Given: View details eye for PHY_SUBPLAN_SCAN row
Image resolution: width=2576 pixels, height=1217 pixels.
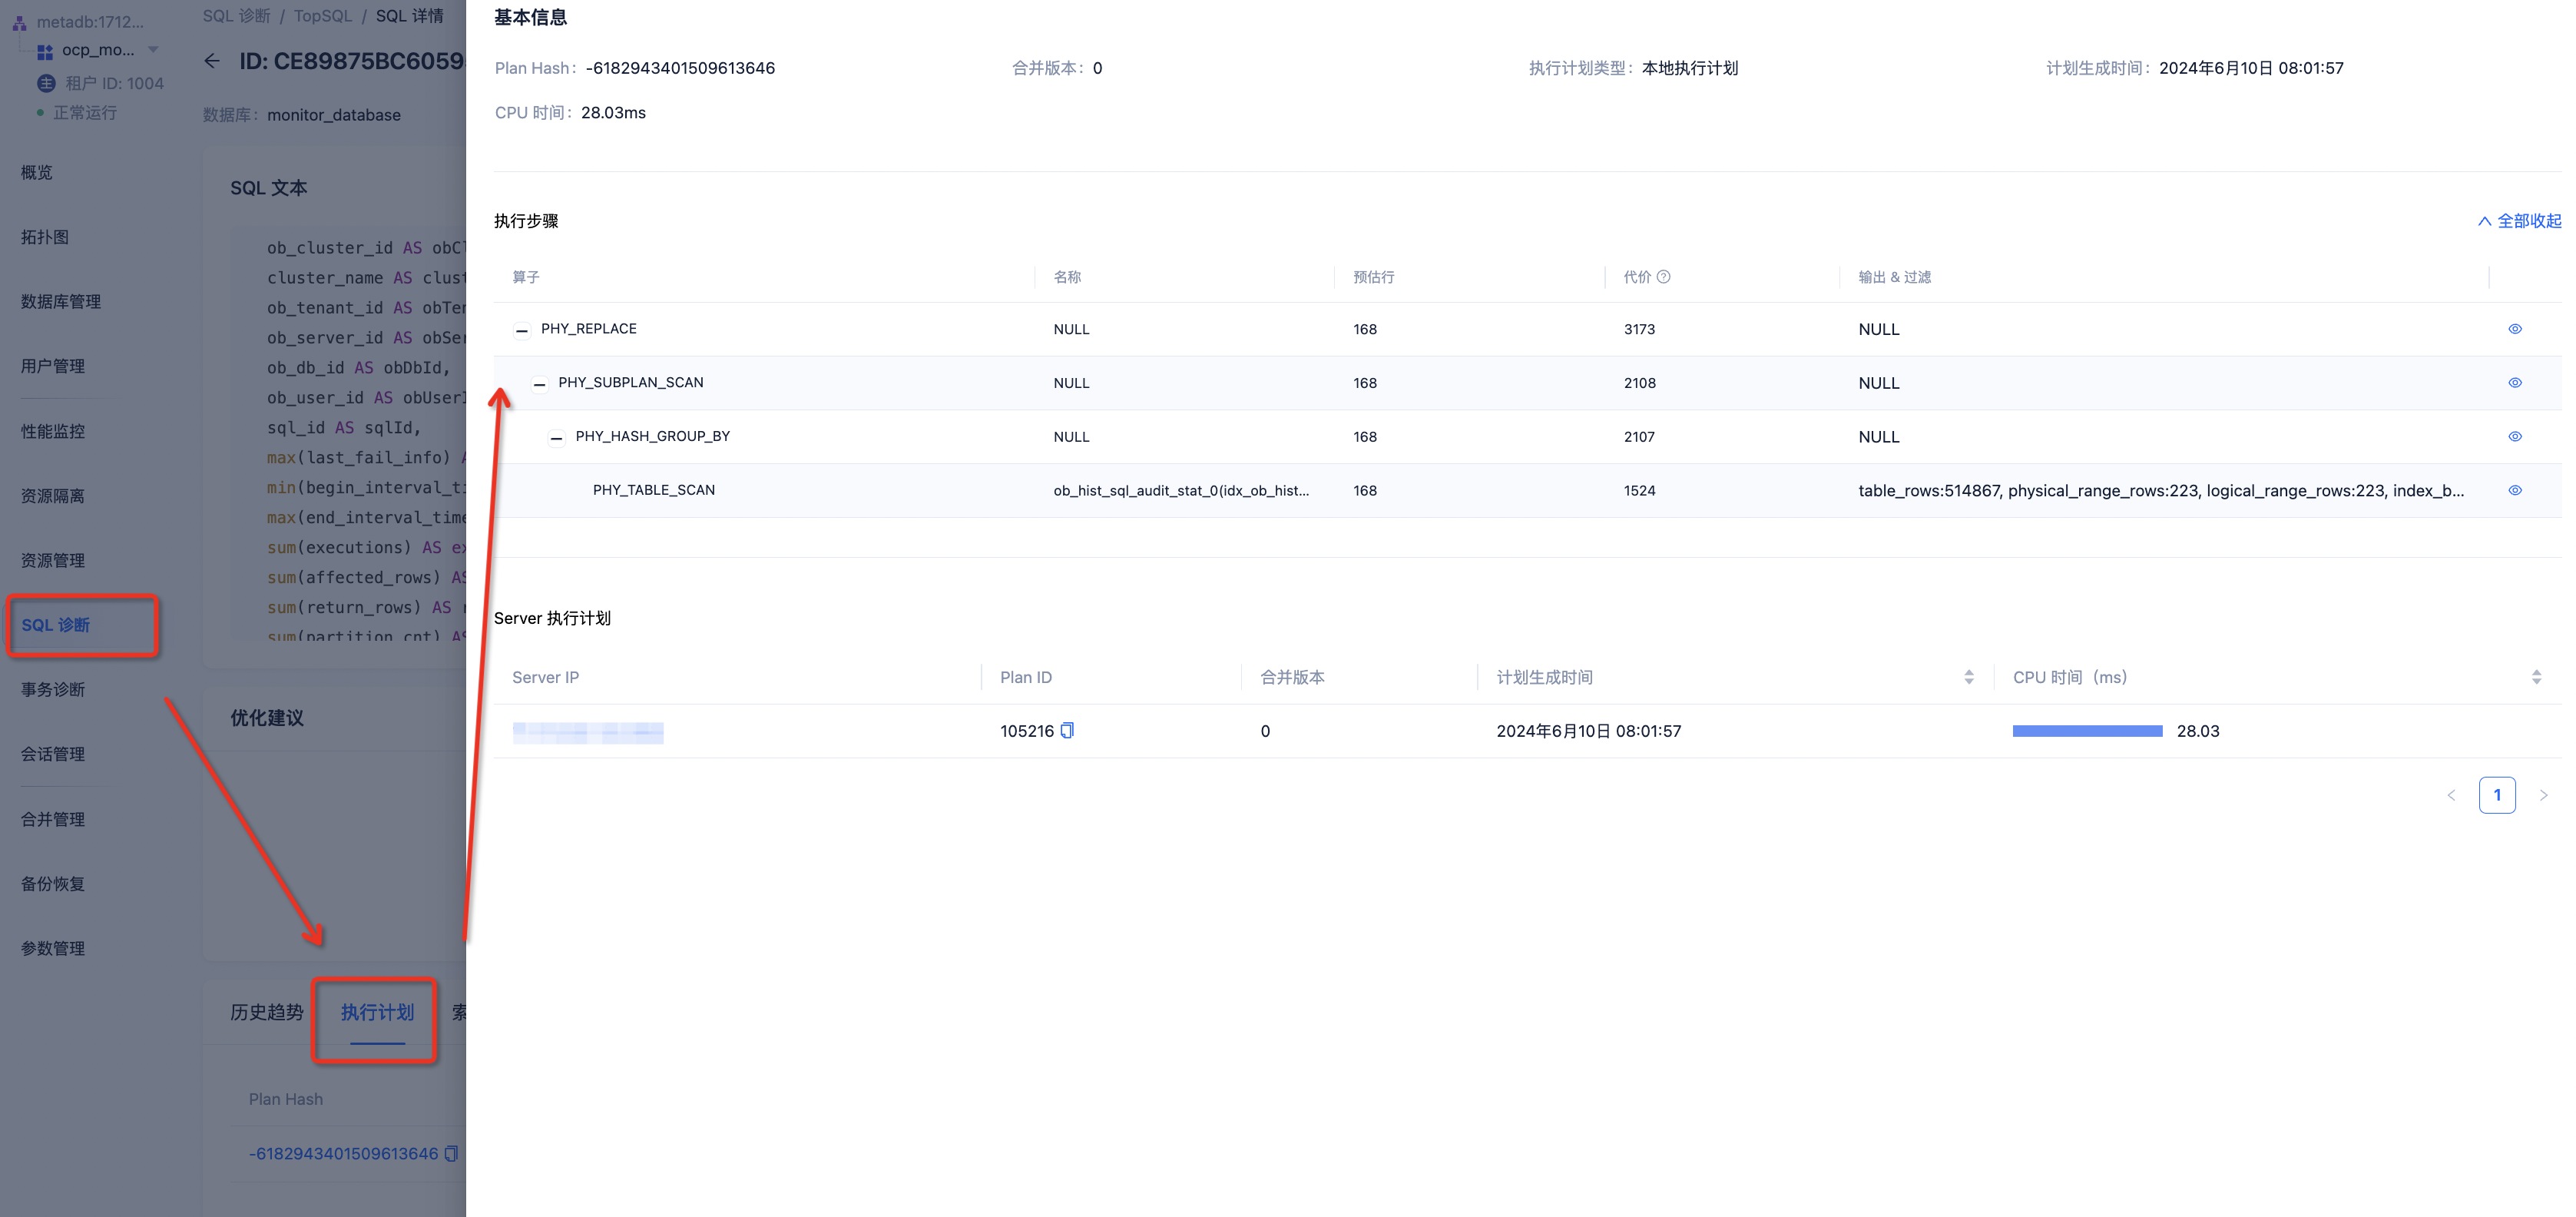Looking at the screenshot, I should pos(2514,383).
